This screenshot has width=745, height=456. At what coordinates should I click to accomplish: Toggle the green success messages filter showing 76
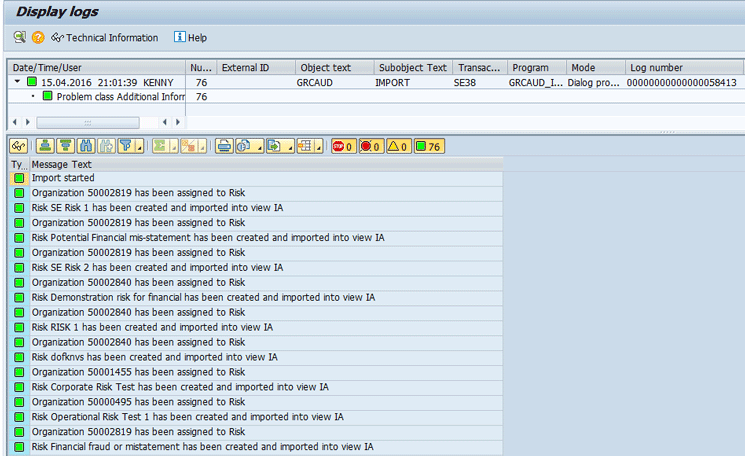(x=429, y=146)
